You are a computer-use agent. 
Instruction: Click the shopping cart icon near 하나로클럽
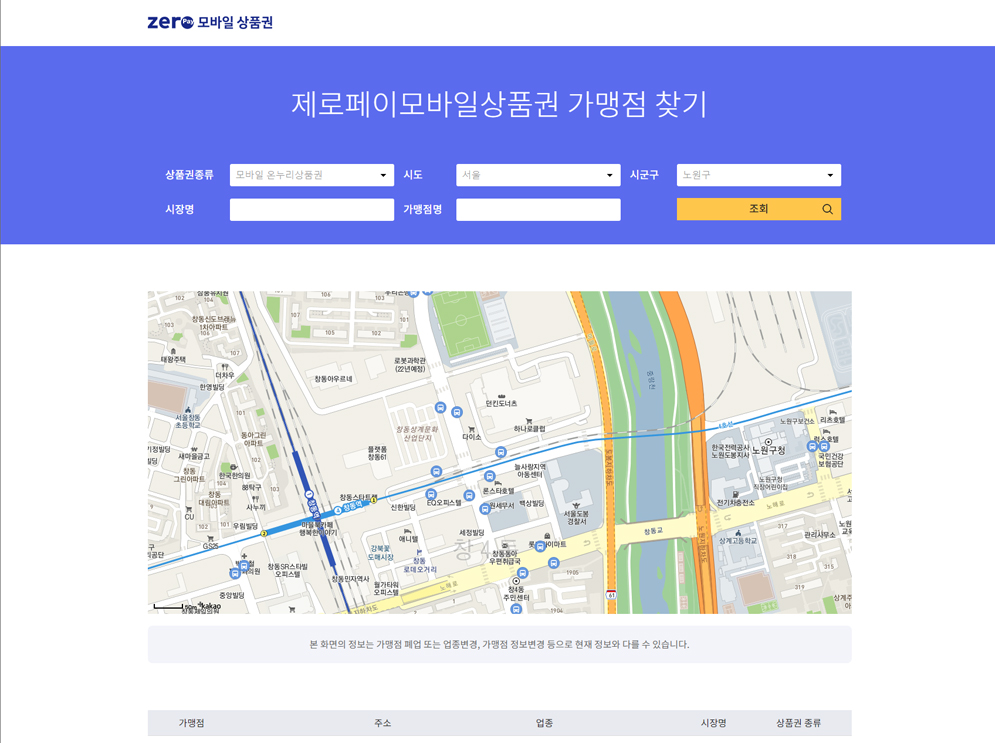point(529,421)
